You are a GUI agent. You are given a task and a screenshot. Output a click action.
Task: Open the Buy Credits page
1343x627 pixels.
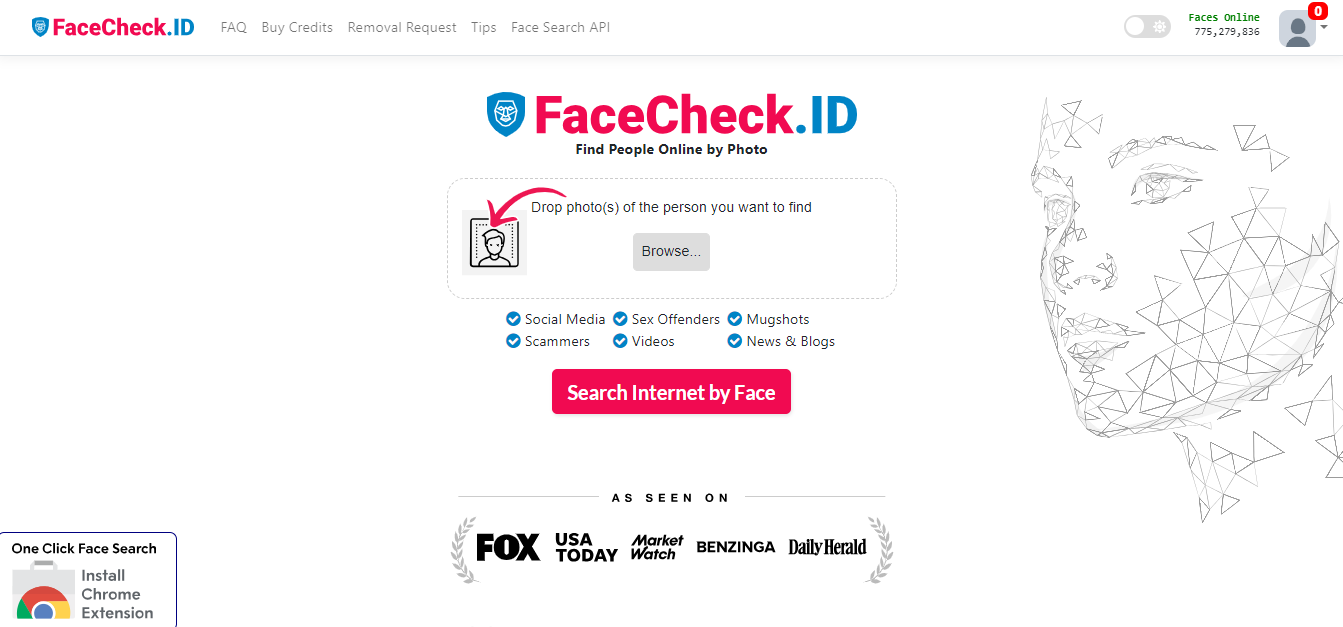pyautogui.click(x=297, y=27)
